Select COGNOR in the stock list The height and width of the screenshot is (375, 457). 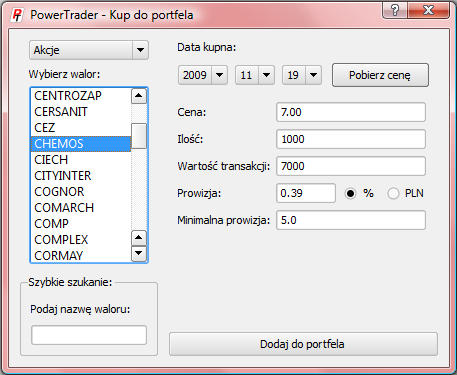(x=81, y=192)
